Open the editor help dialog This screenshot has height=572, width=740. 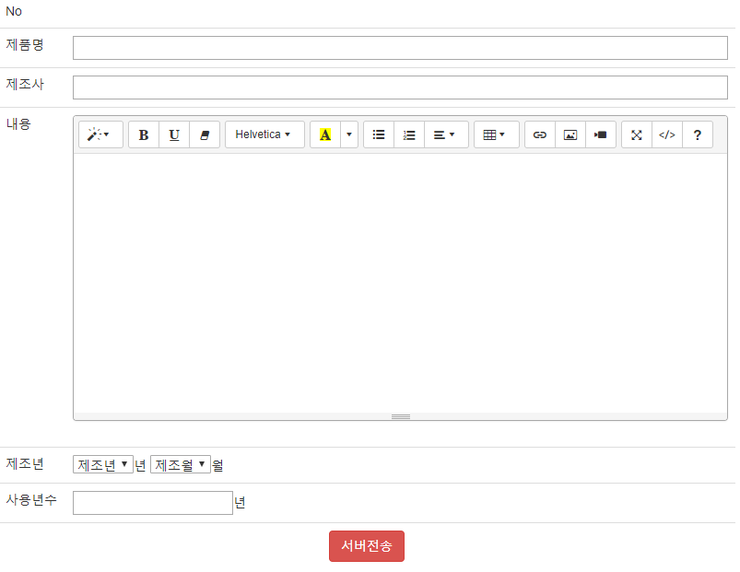point(698,135)
